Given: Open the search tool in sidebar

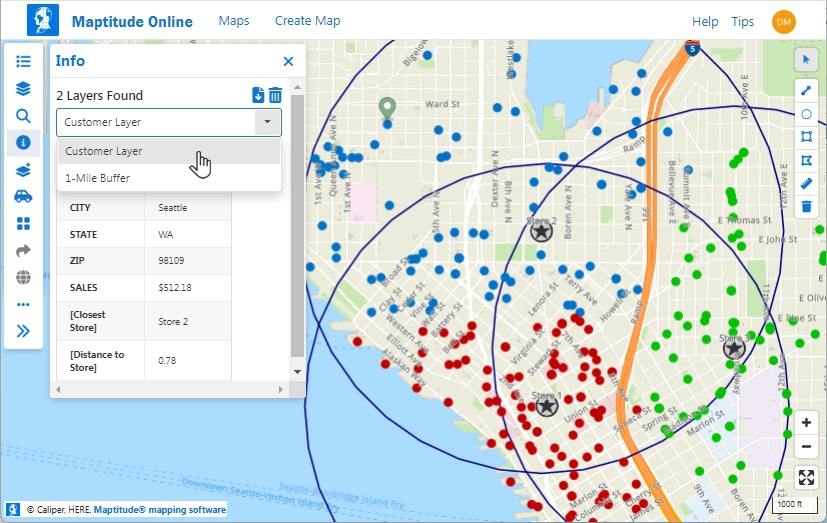Looking at the screenshot, I should point(23,115).
